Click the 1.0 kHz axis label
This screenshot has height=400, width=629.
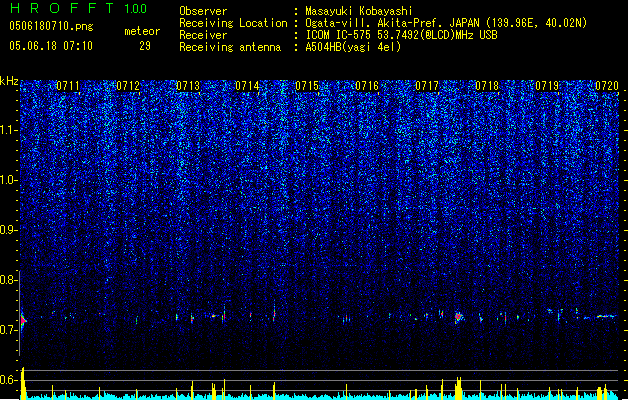click(9, 180)
